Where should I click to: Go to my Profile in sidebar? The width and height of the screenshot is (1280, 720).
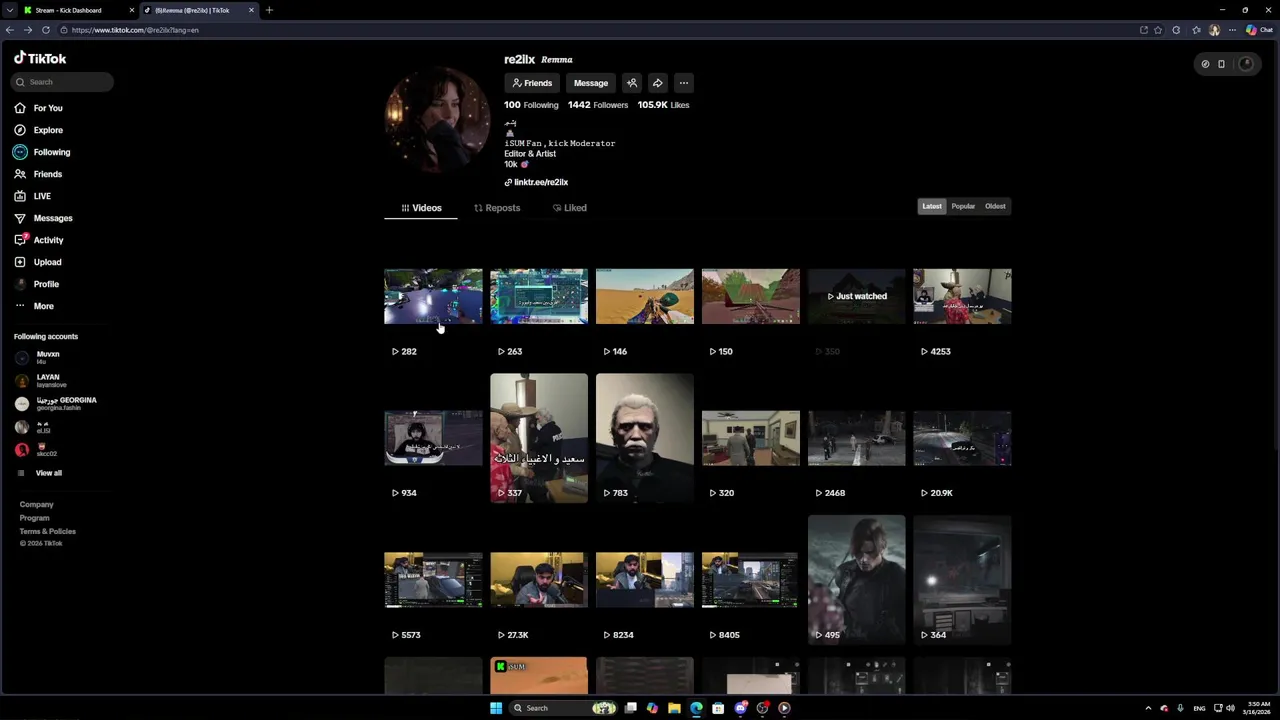(x=37, y=284)
